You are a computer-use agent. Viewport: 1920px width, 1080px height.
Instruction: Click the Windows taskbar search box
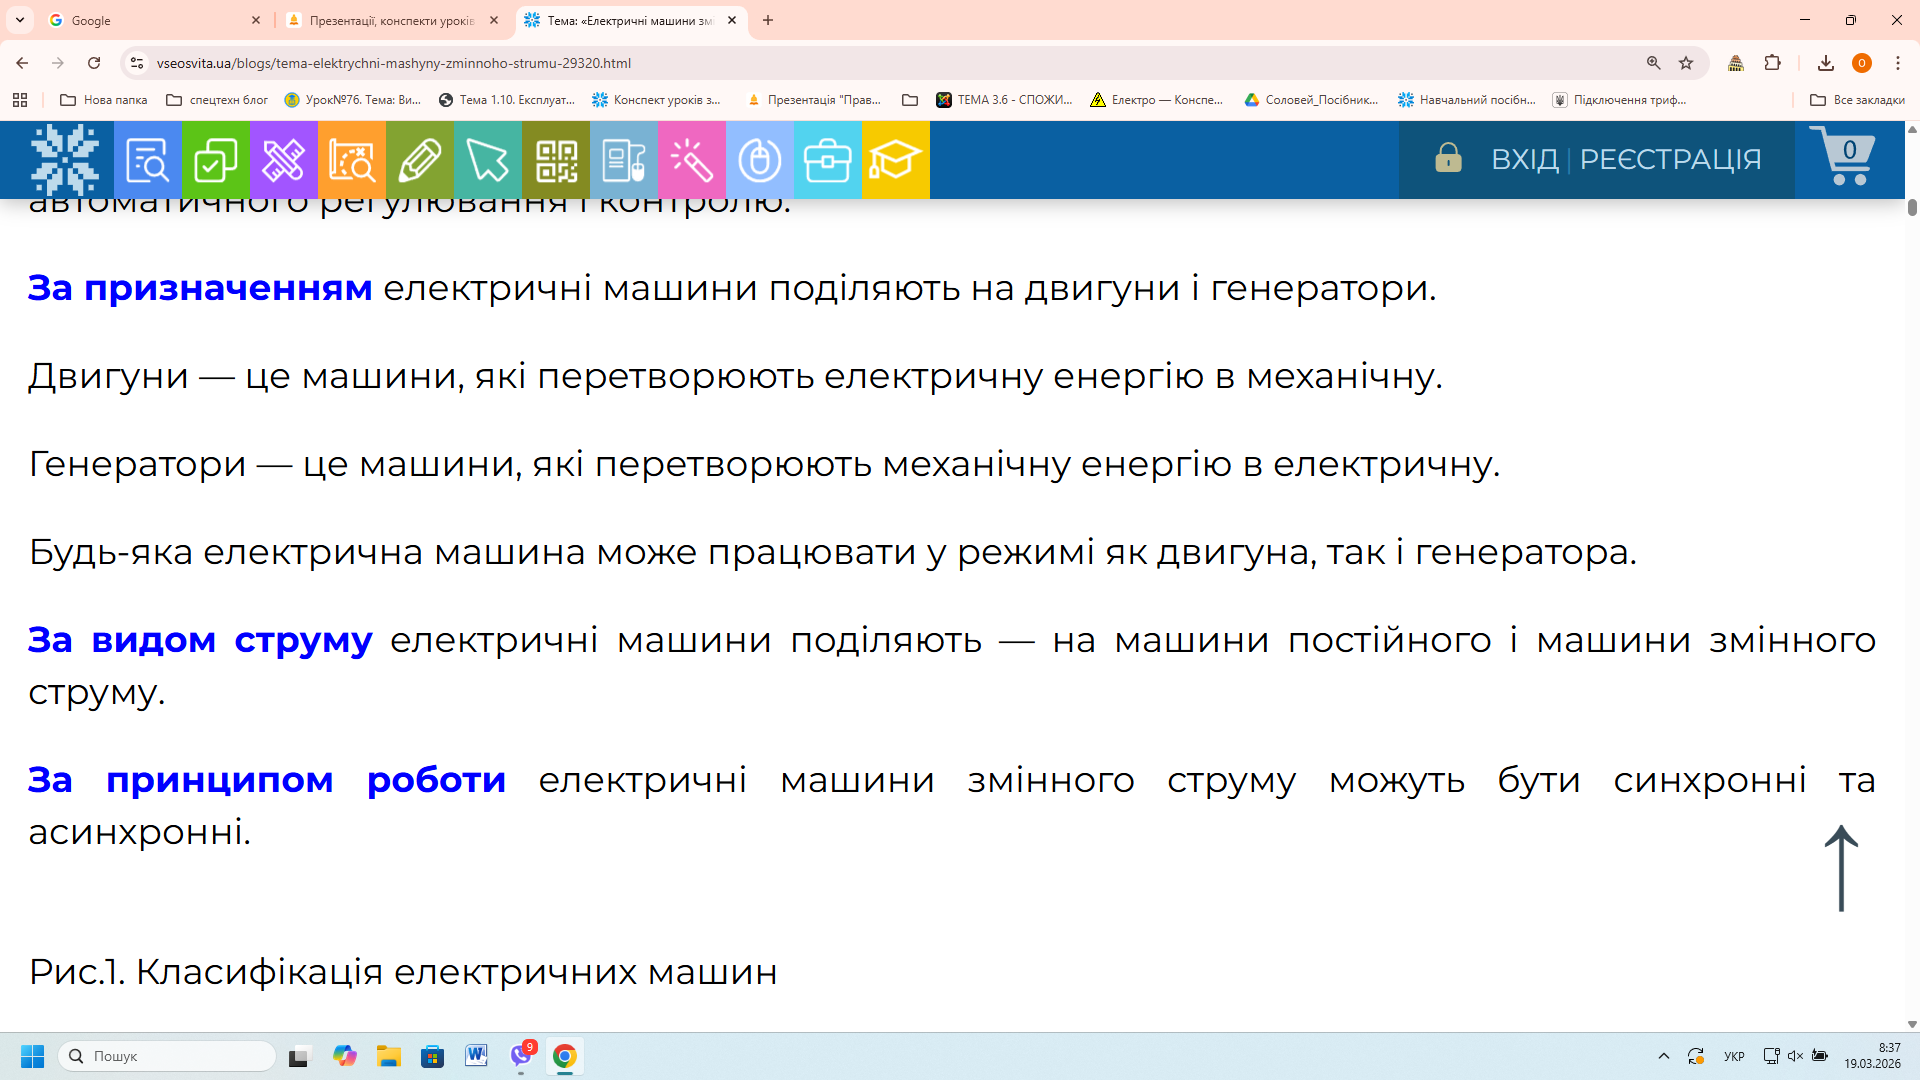[168, 1056]
